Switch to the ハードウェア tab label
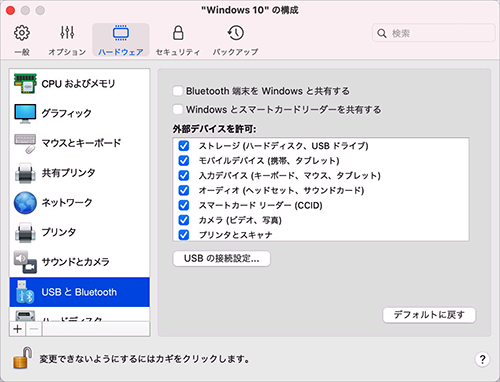The width and height of the screenshot is (500, 382). 121,52
